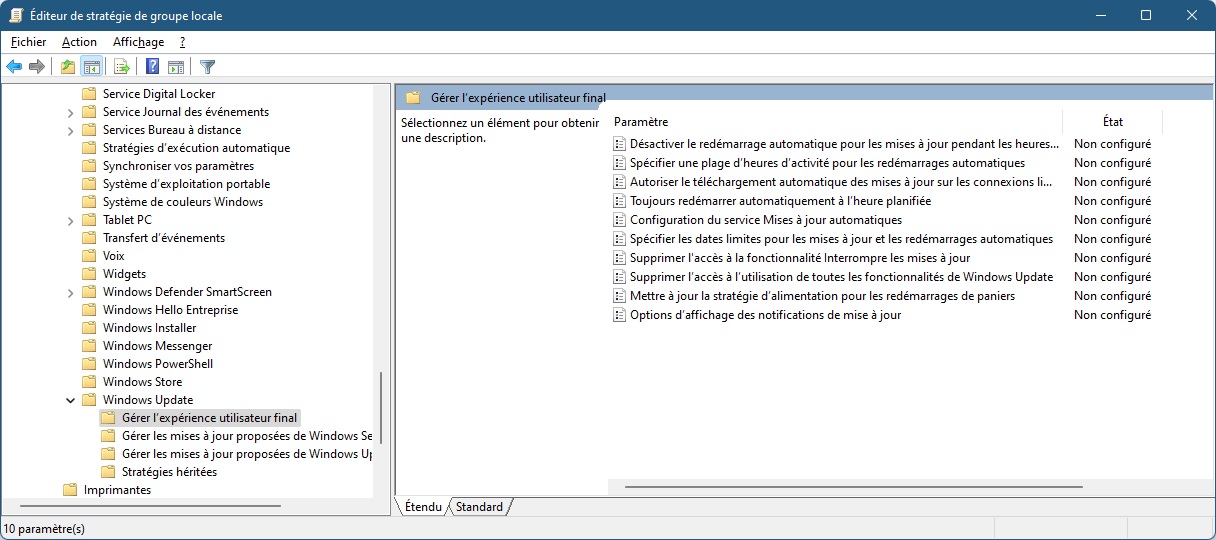Click the Export list toolbar icon
Image resolution: width=1216 pixels, height=540 pixels.
(x=122, y=67)
